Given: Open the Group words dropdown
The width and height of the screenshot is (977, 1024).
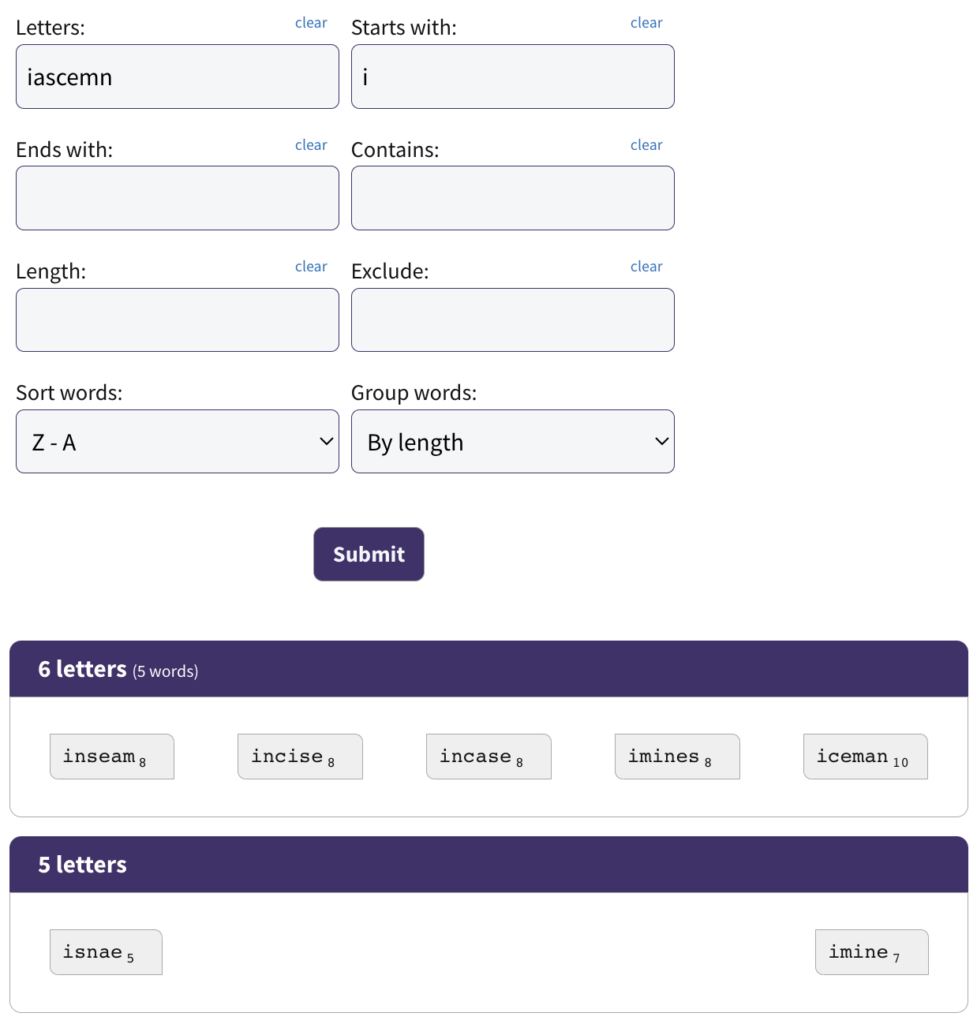Looking at the screenshot, I should tap(512, 442).
